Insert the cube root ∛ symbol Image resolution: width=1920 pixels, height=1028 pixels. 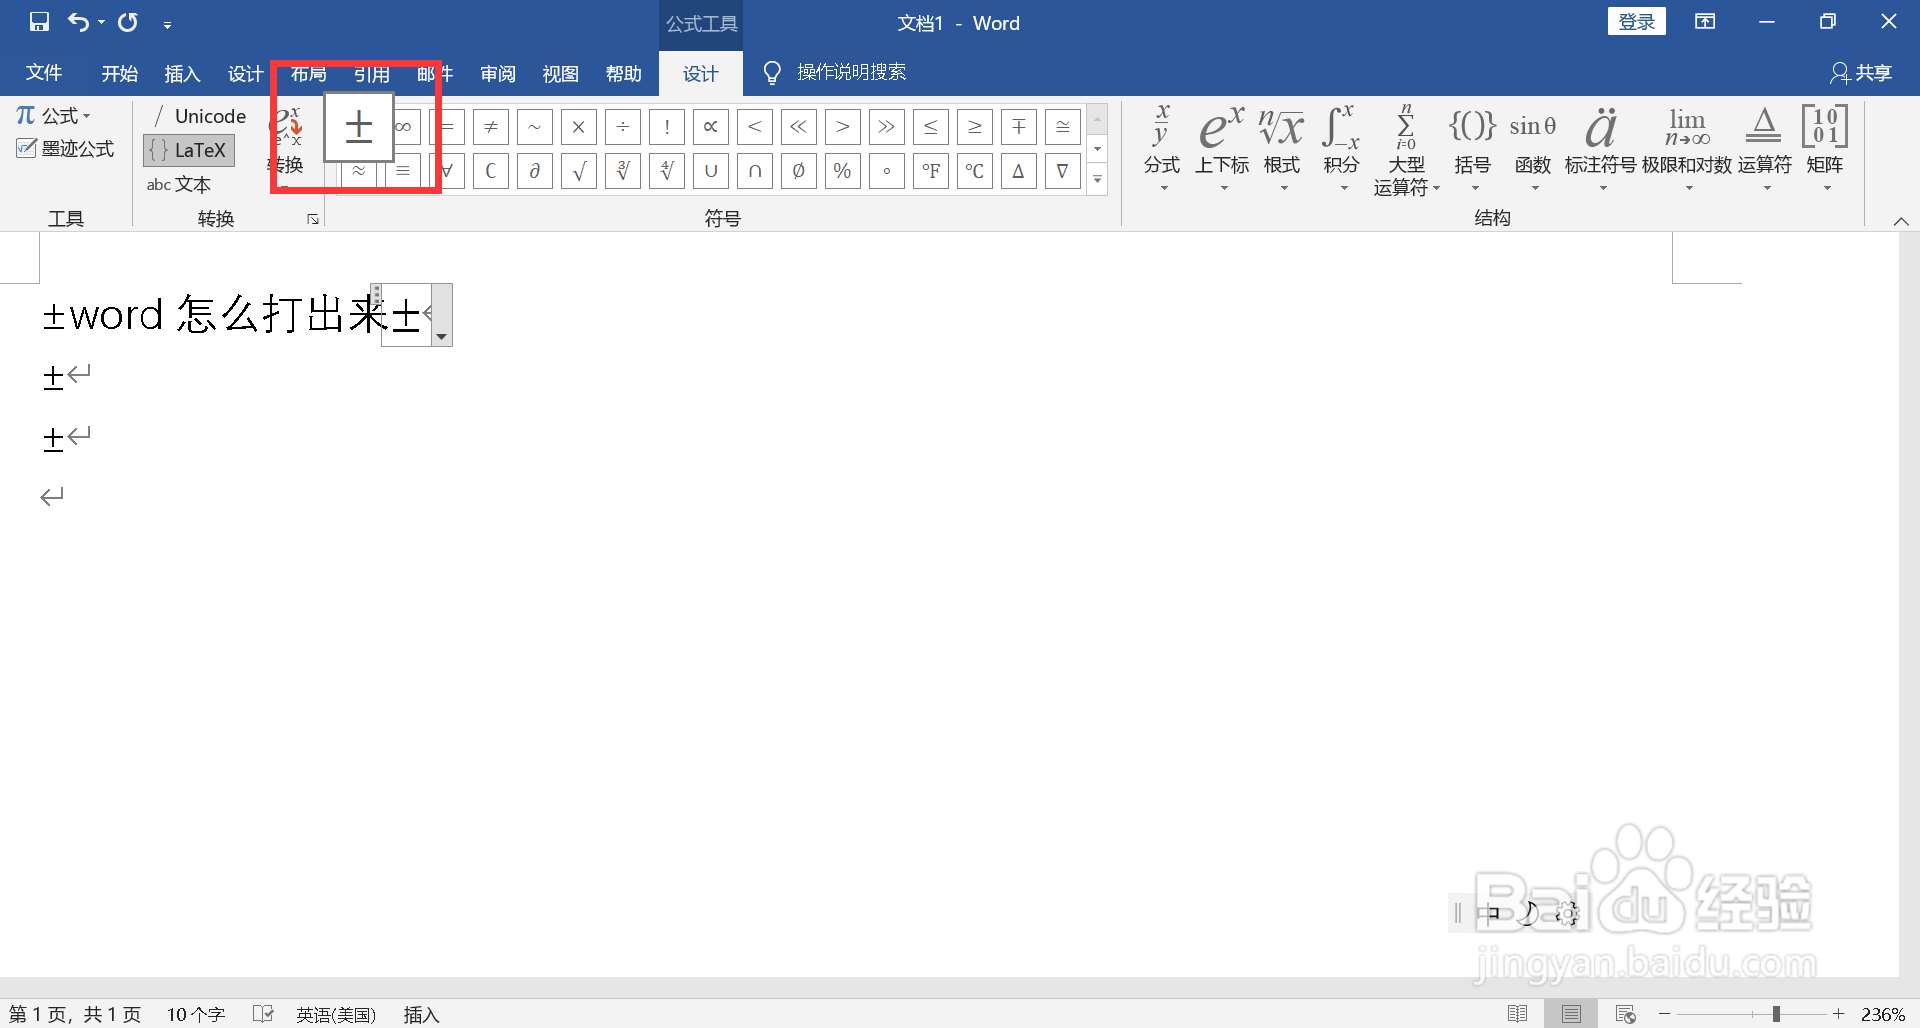623,171
